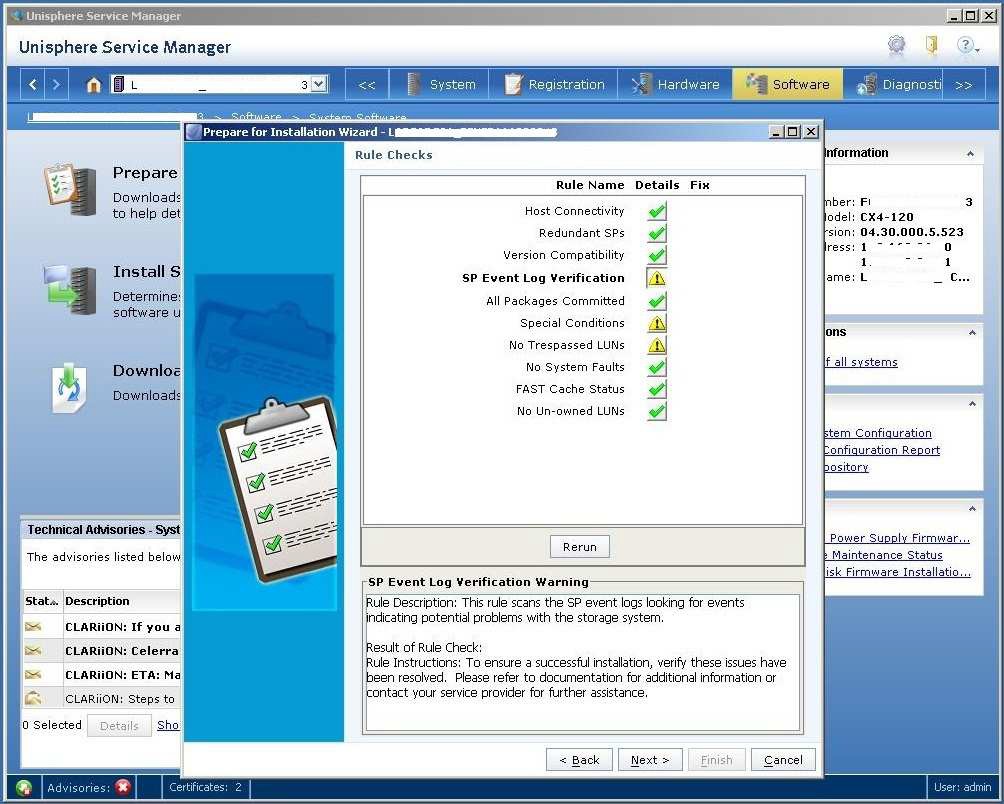The height and width of the screenshot is (804, 1004).
Task: View No System Faults check mark
Action: point(656,367)
